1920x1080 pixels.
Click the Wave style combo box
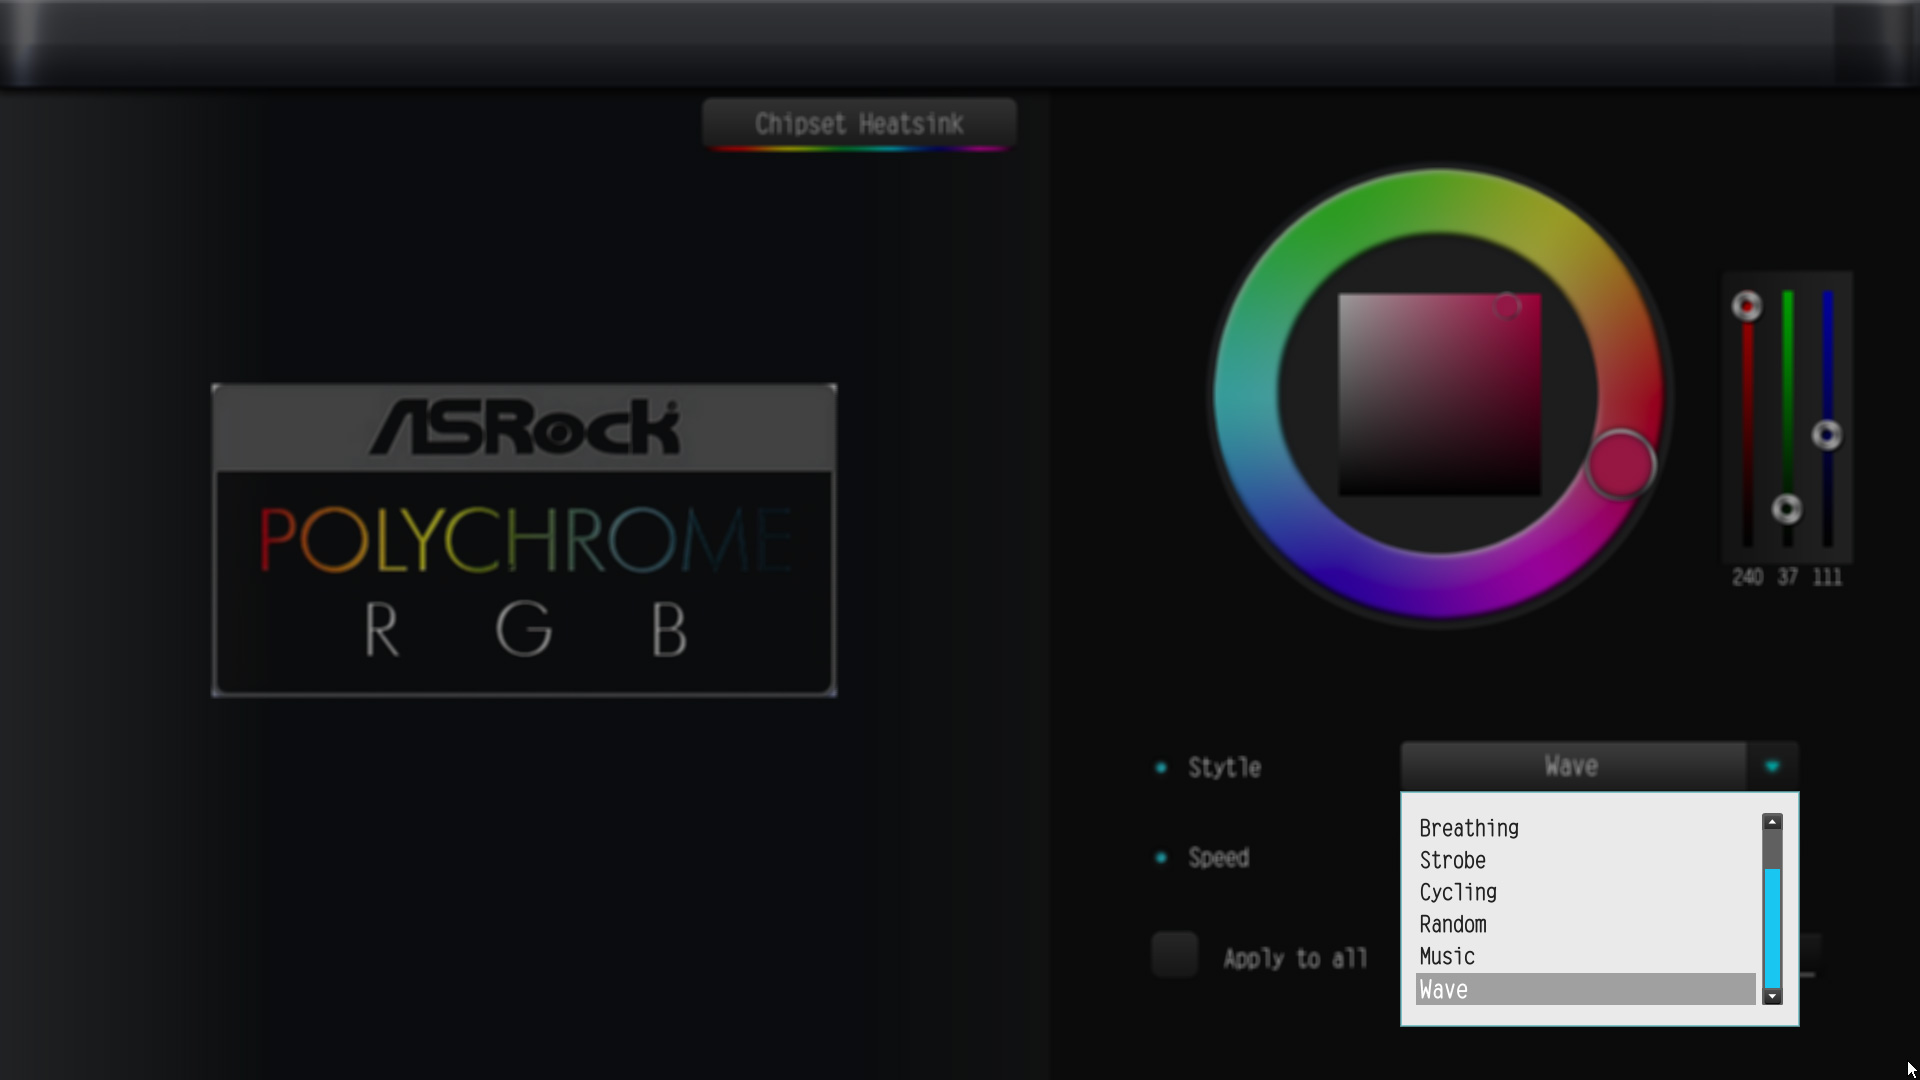1572,767
